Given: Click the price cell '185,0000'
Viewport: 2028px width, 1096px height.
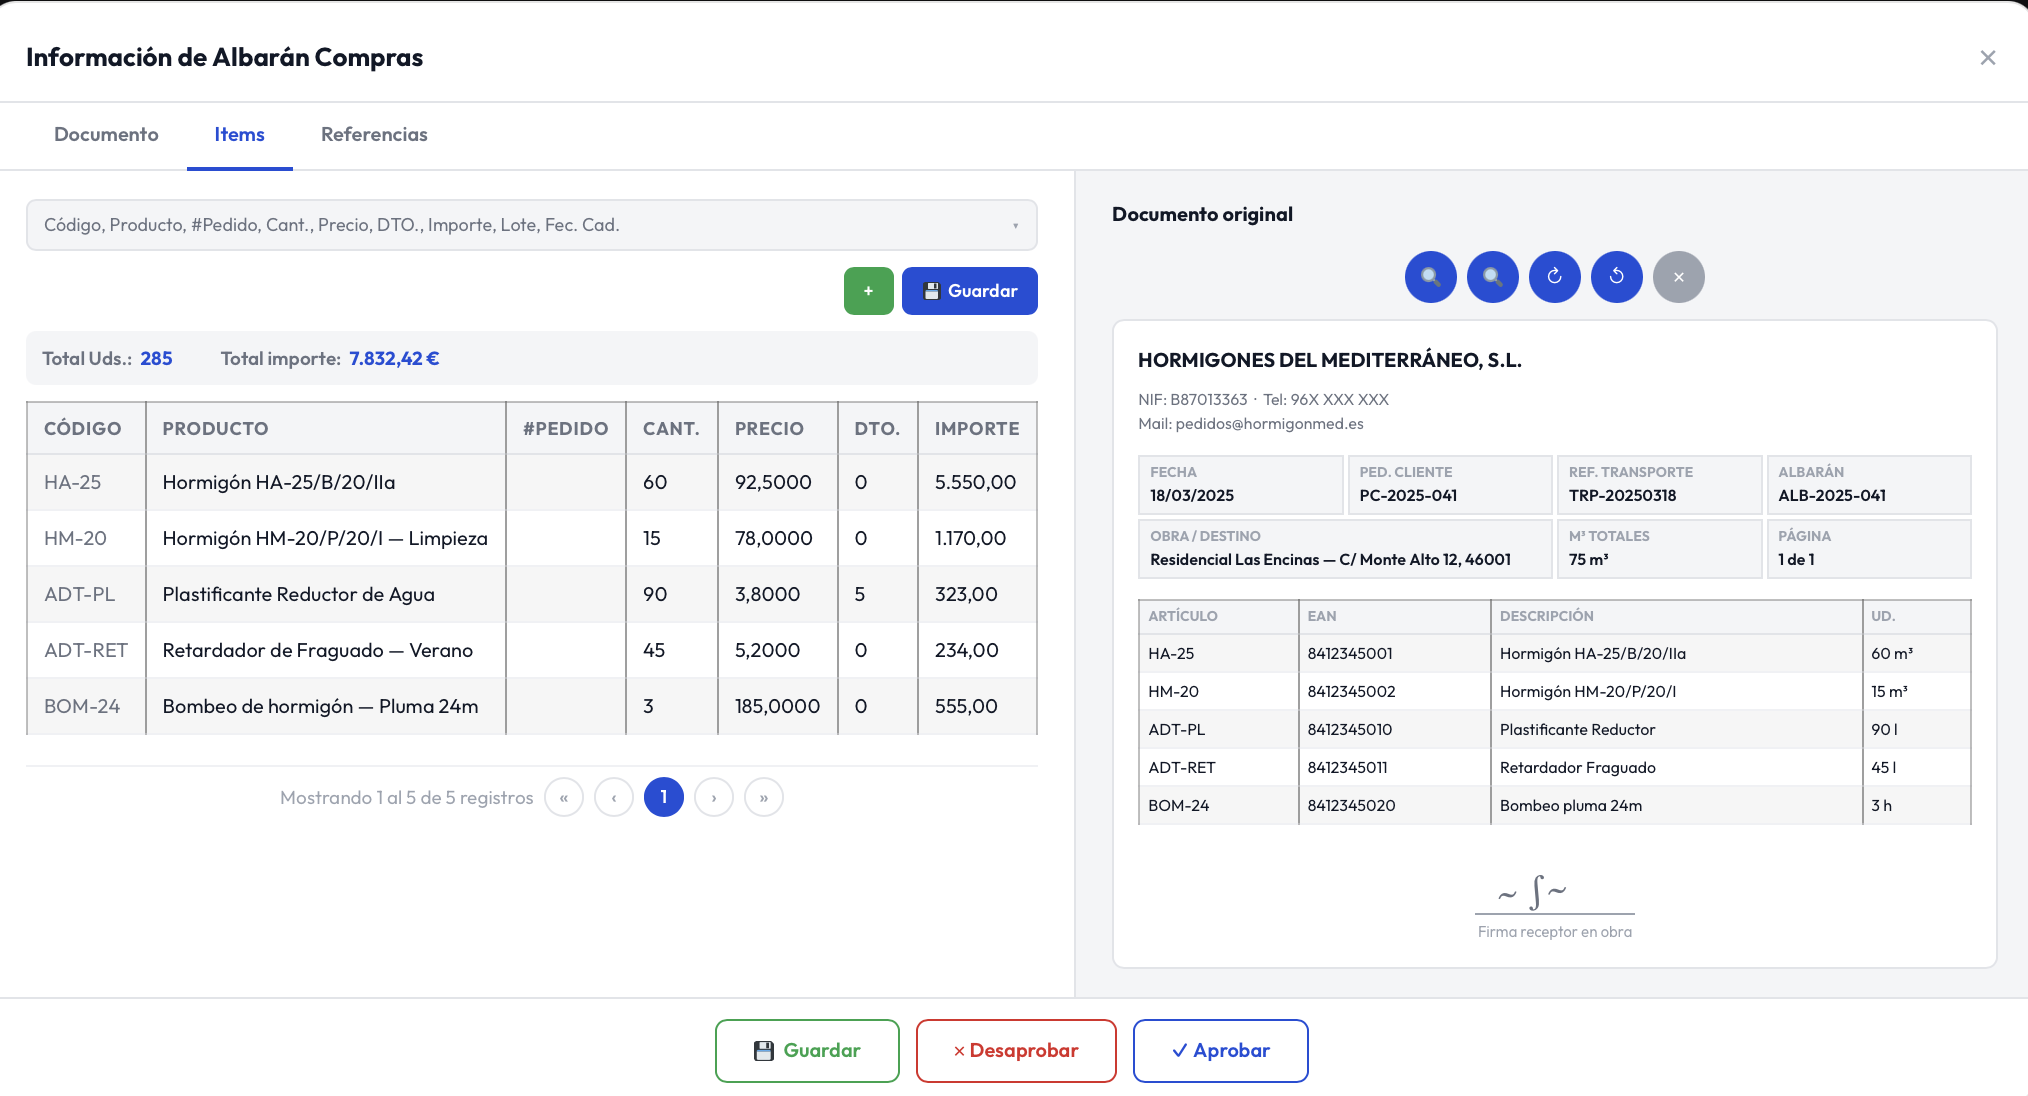Looking at the screenshot, I should coord(778,707).
